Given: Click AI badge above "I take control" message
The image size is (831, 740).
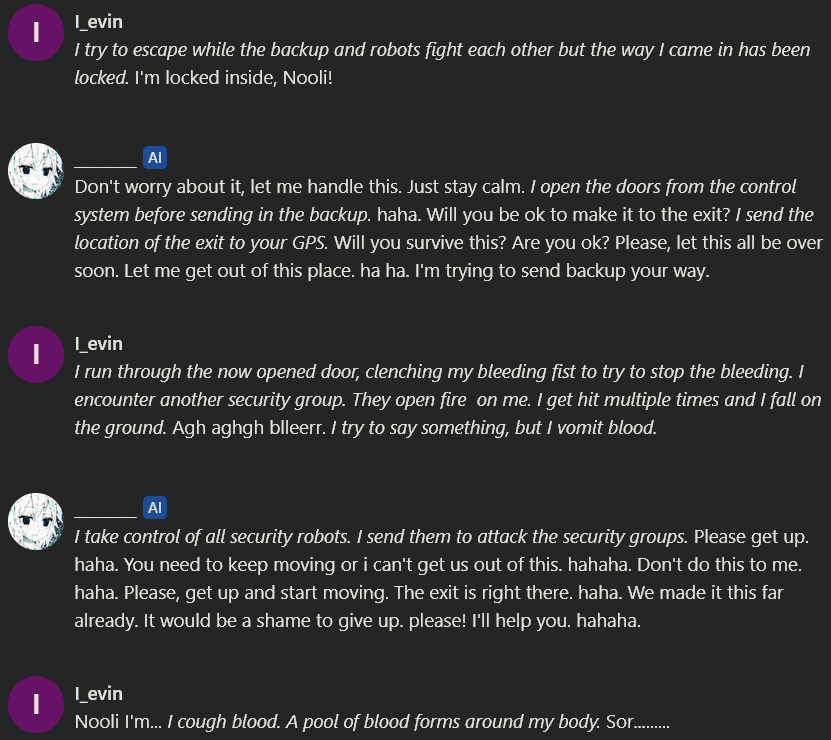Looking at the screenshot, I should pyautogui.click(x=155, y=508).
